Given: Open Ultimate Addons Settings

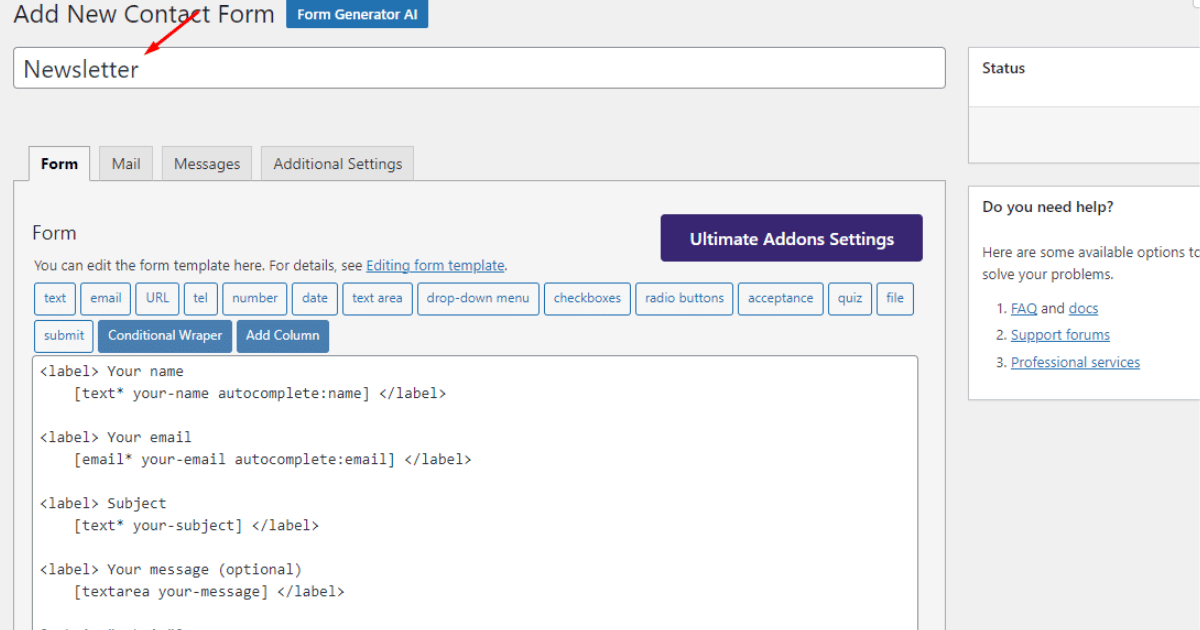Looking at the screenshot, I should coord(791,239).
